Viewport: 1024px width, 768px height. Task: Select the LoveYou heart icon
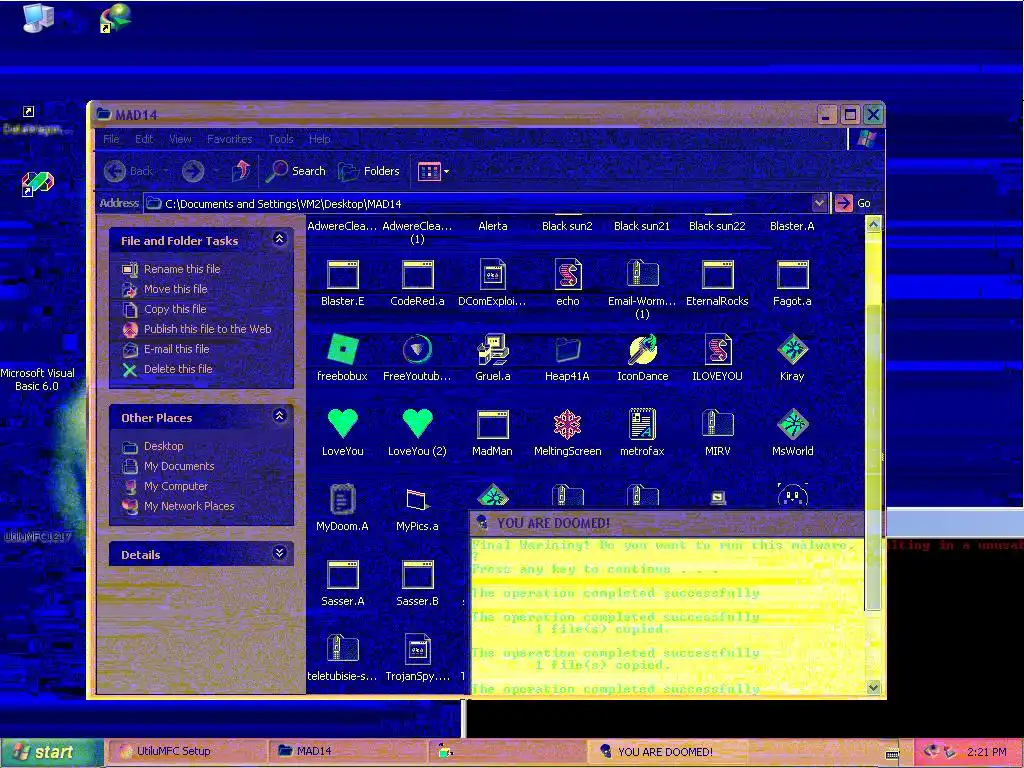tap(343, 423)
